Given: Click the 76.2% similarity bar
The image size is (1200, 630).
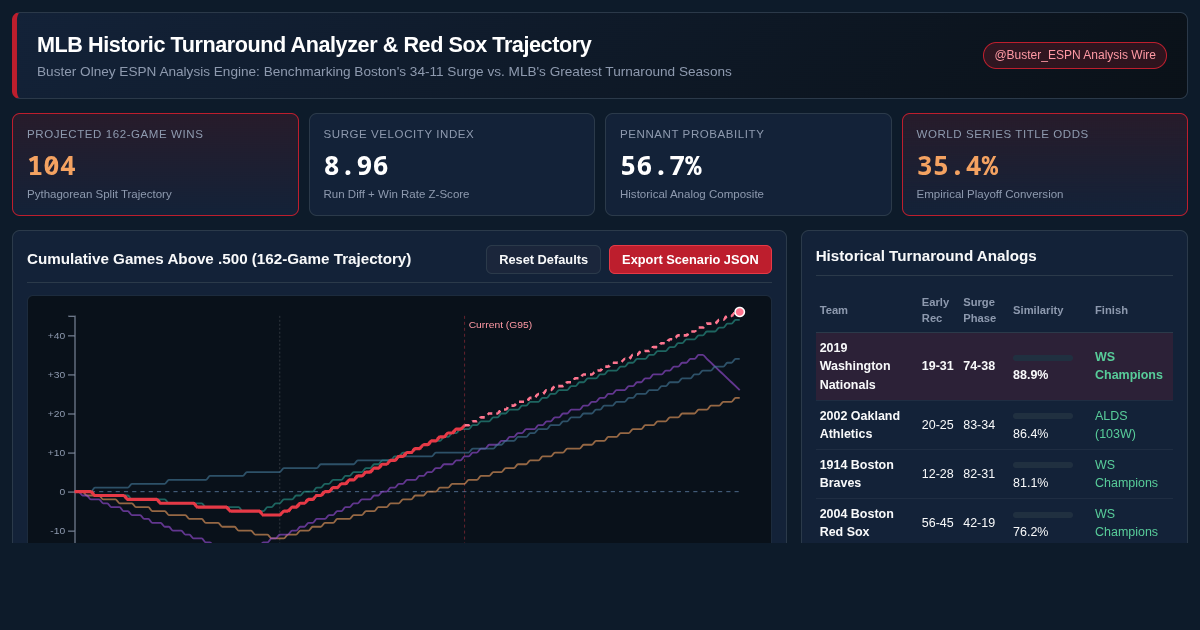Looking at the screenshot, I should [x=1043, y=515].
